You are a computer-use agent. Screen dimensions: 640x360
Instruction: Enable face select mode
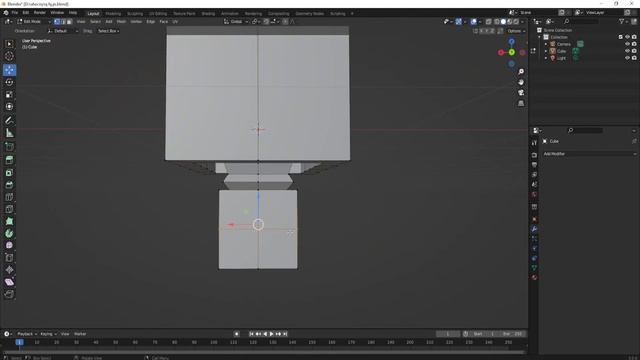[69, 22]
